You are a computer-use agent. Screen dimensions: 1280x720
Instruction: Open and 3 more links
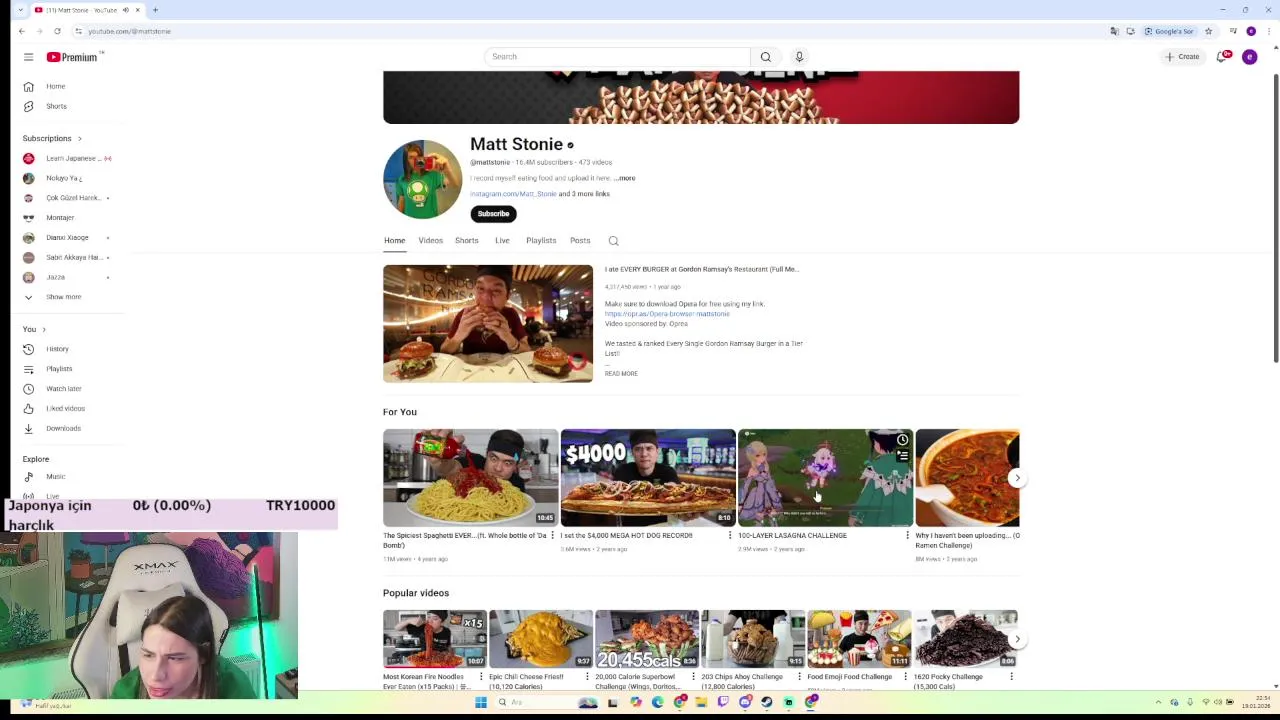[x=584, y=194]
